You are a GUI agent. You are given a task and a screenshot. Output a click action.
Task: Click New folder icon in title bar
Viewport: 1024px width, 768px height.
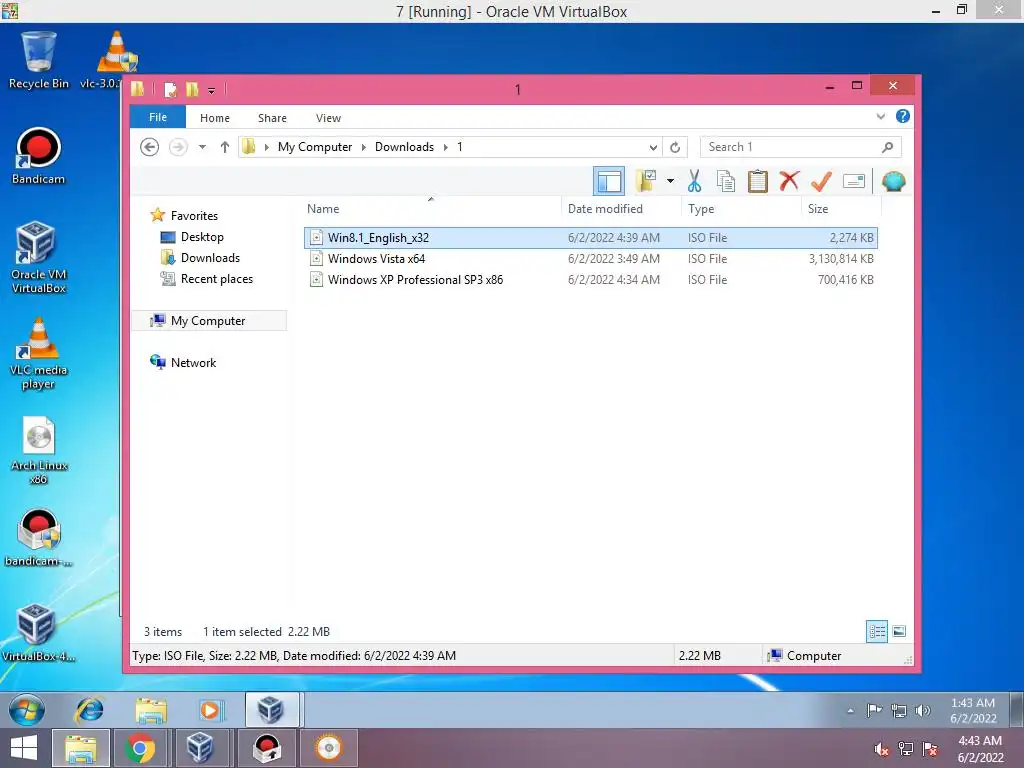pyautogui.click(x=192, y=89)
